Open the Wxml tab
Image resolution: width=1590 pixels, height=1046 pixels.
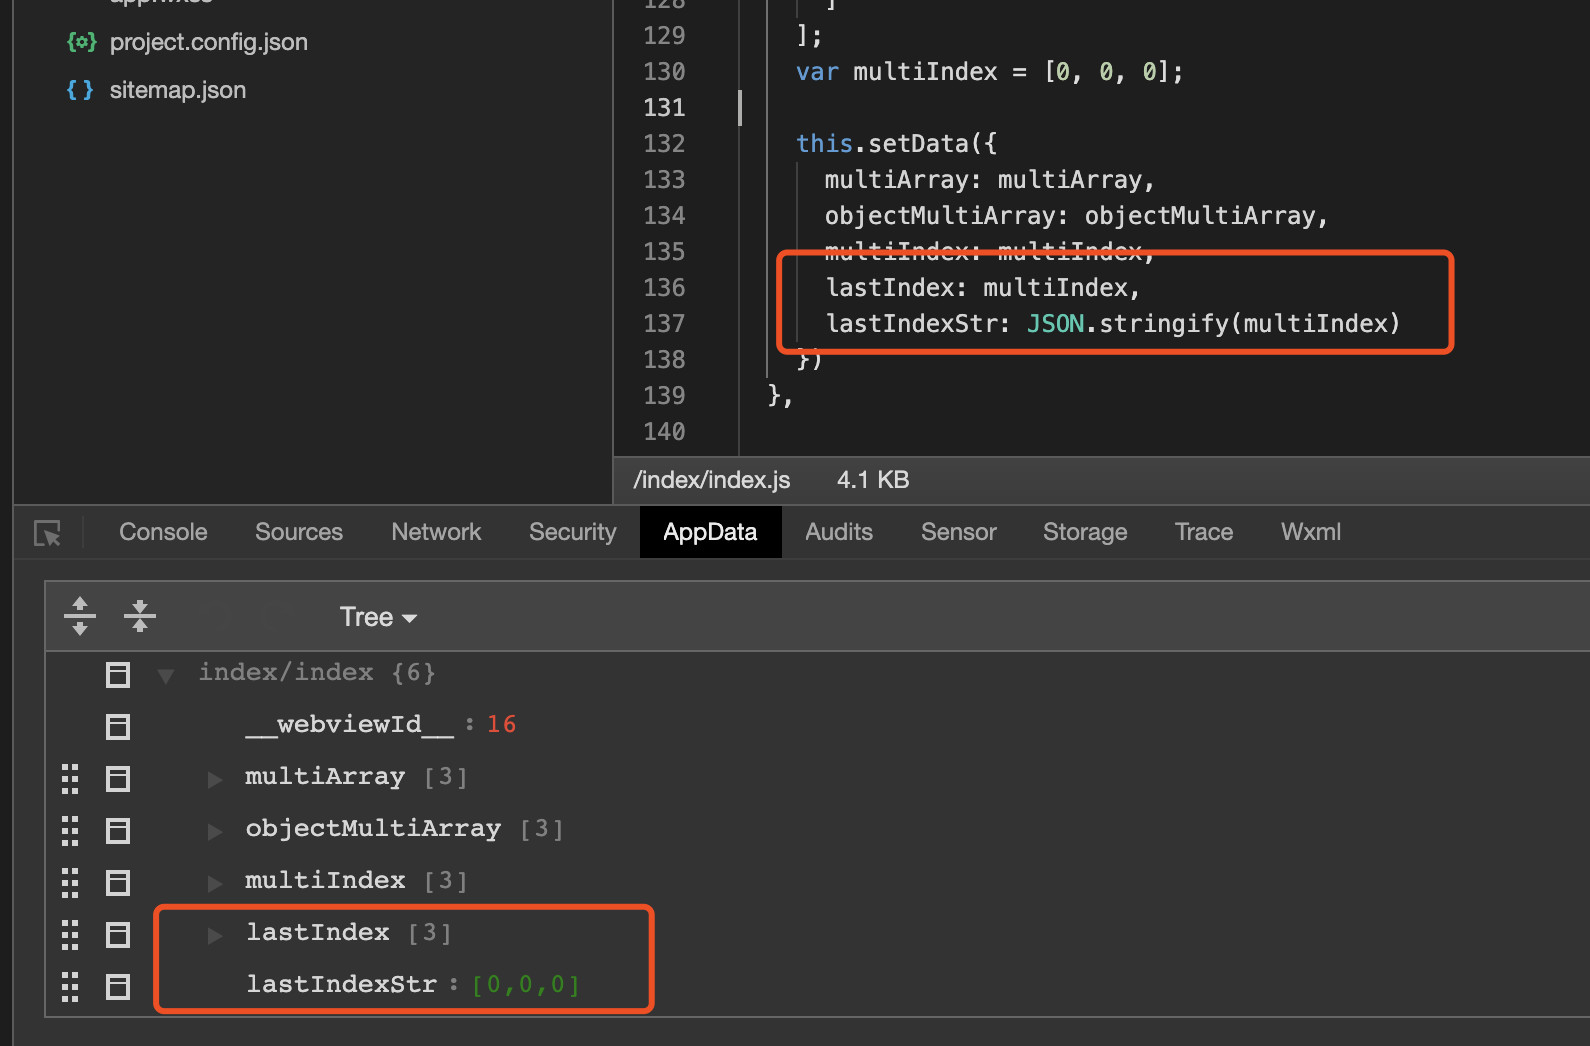[1310, 532]
